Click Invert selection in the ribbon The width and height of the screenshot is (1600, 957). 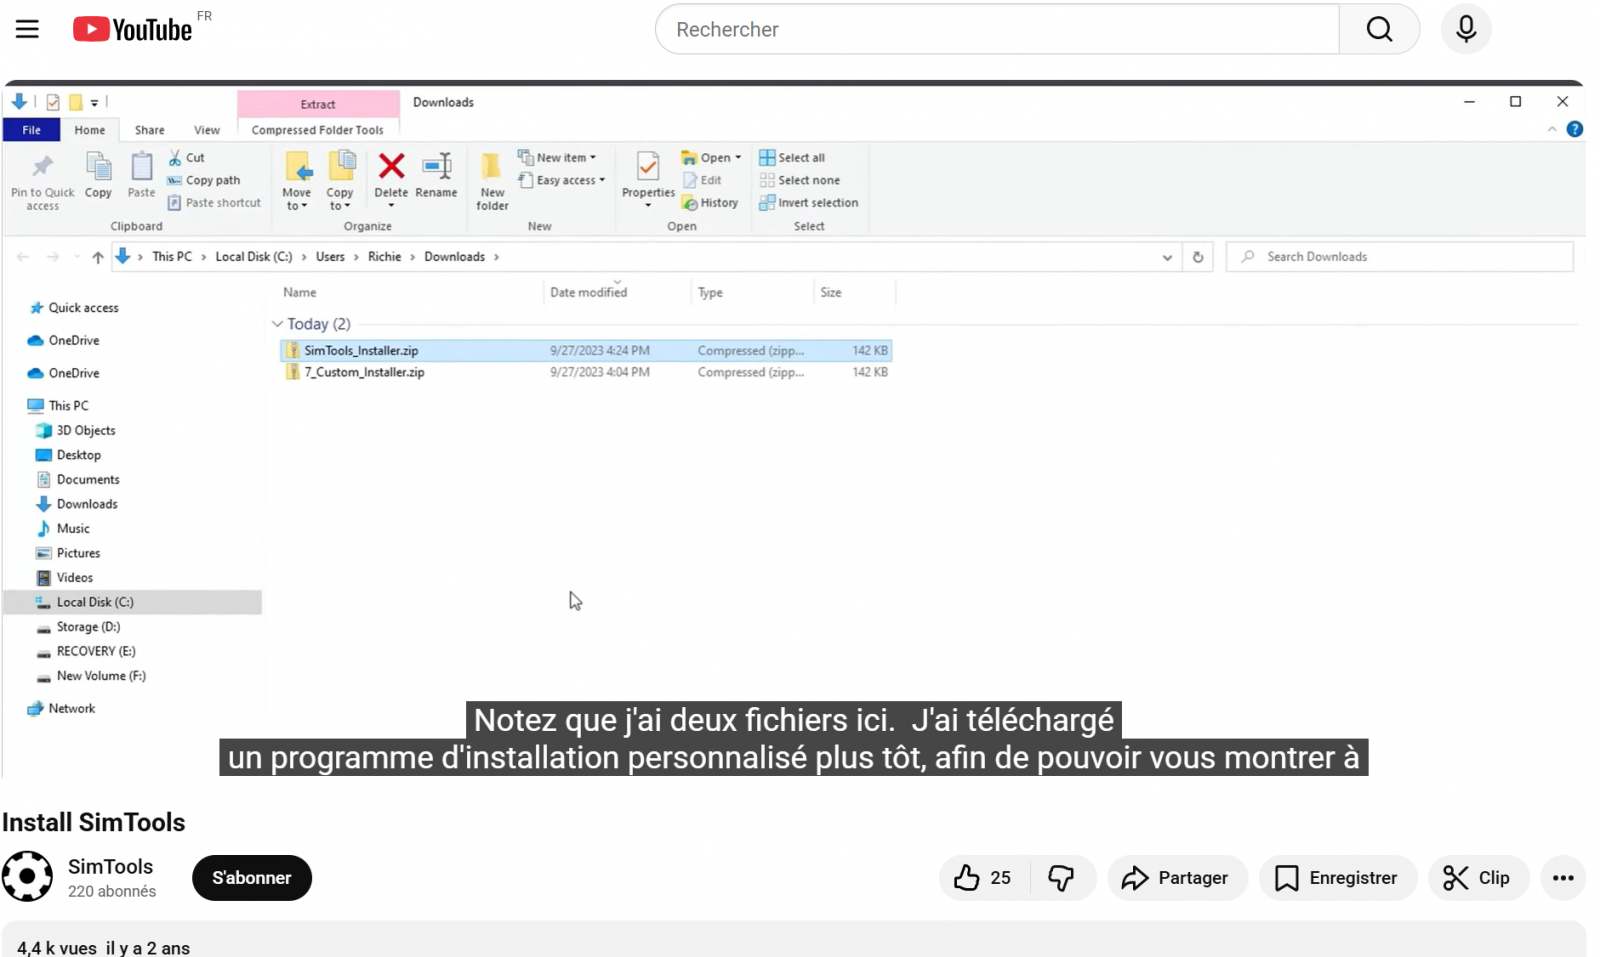(809, 202)
